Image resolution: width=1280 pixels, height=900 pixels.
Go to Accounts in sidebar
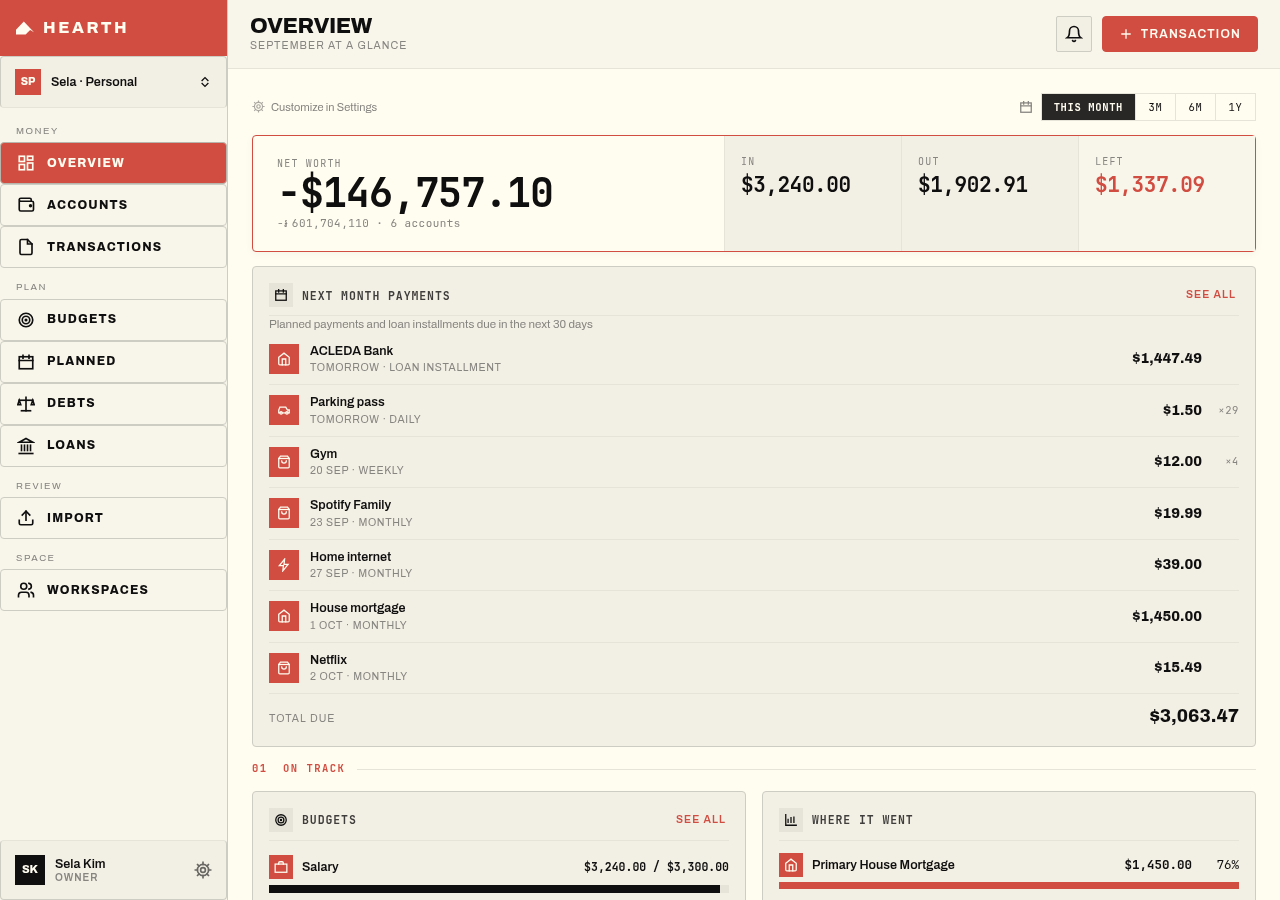pyautogui.click(x=114, y=205)
